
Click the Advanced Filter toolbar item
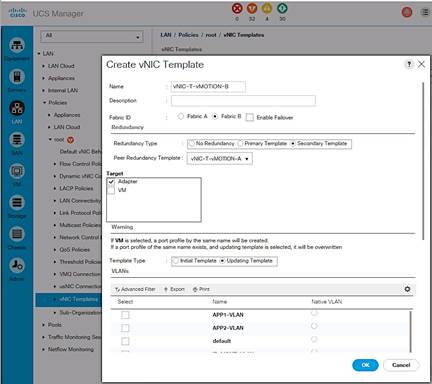pyautogui.click(x=135, y=289)
